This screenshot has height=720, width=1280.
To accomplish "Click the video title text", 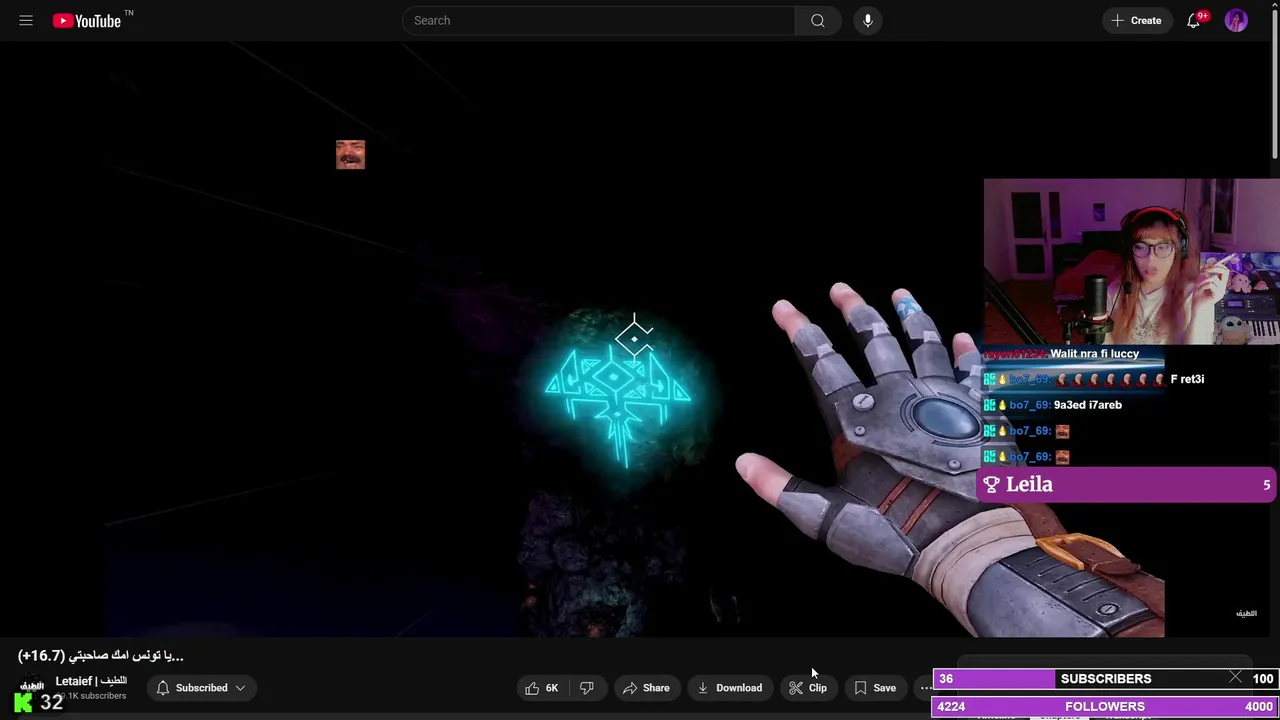I will [x=100, y=655].
